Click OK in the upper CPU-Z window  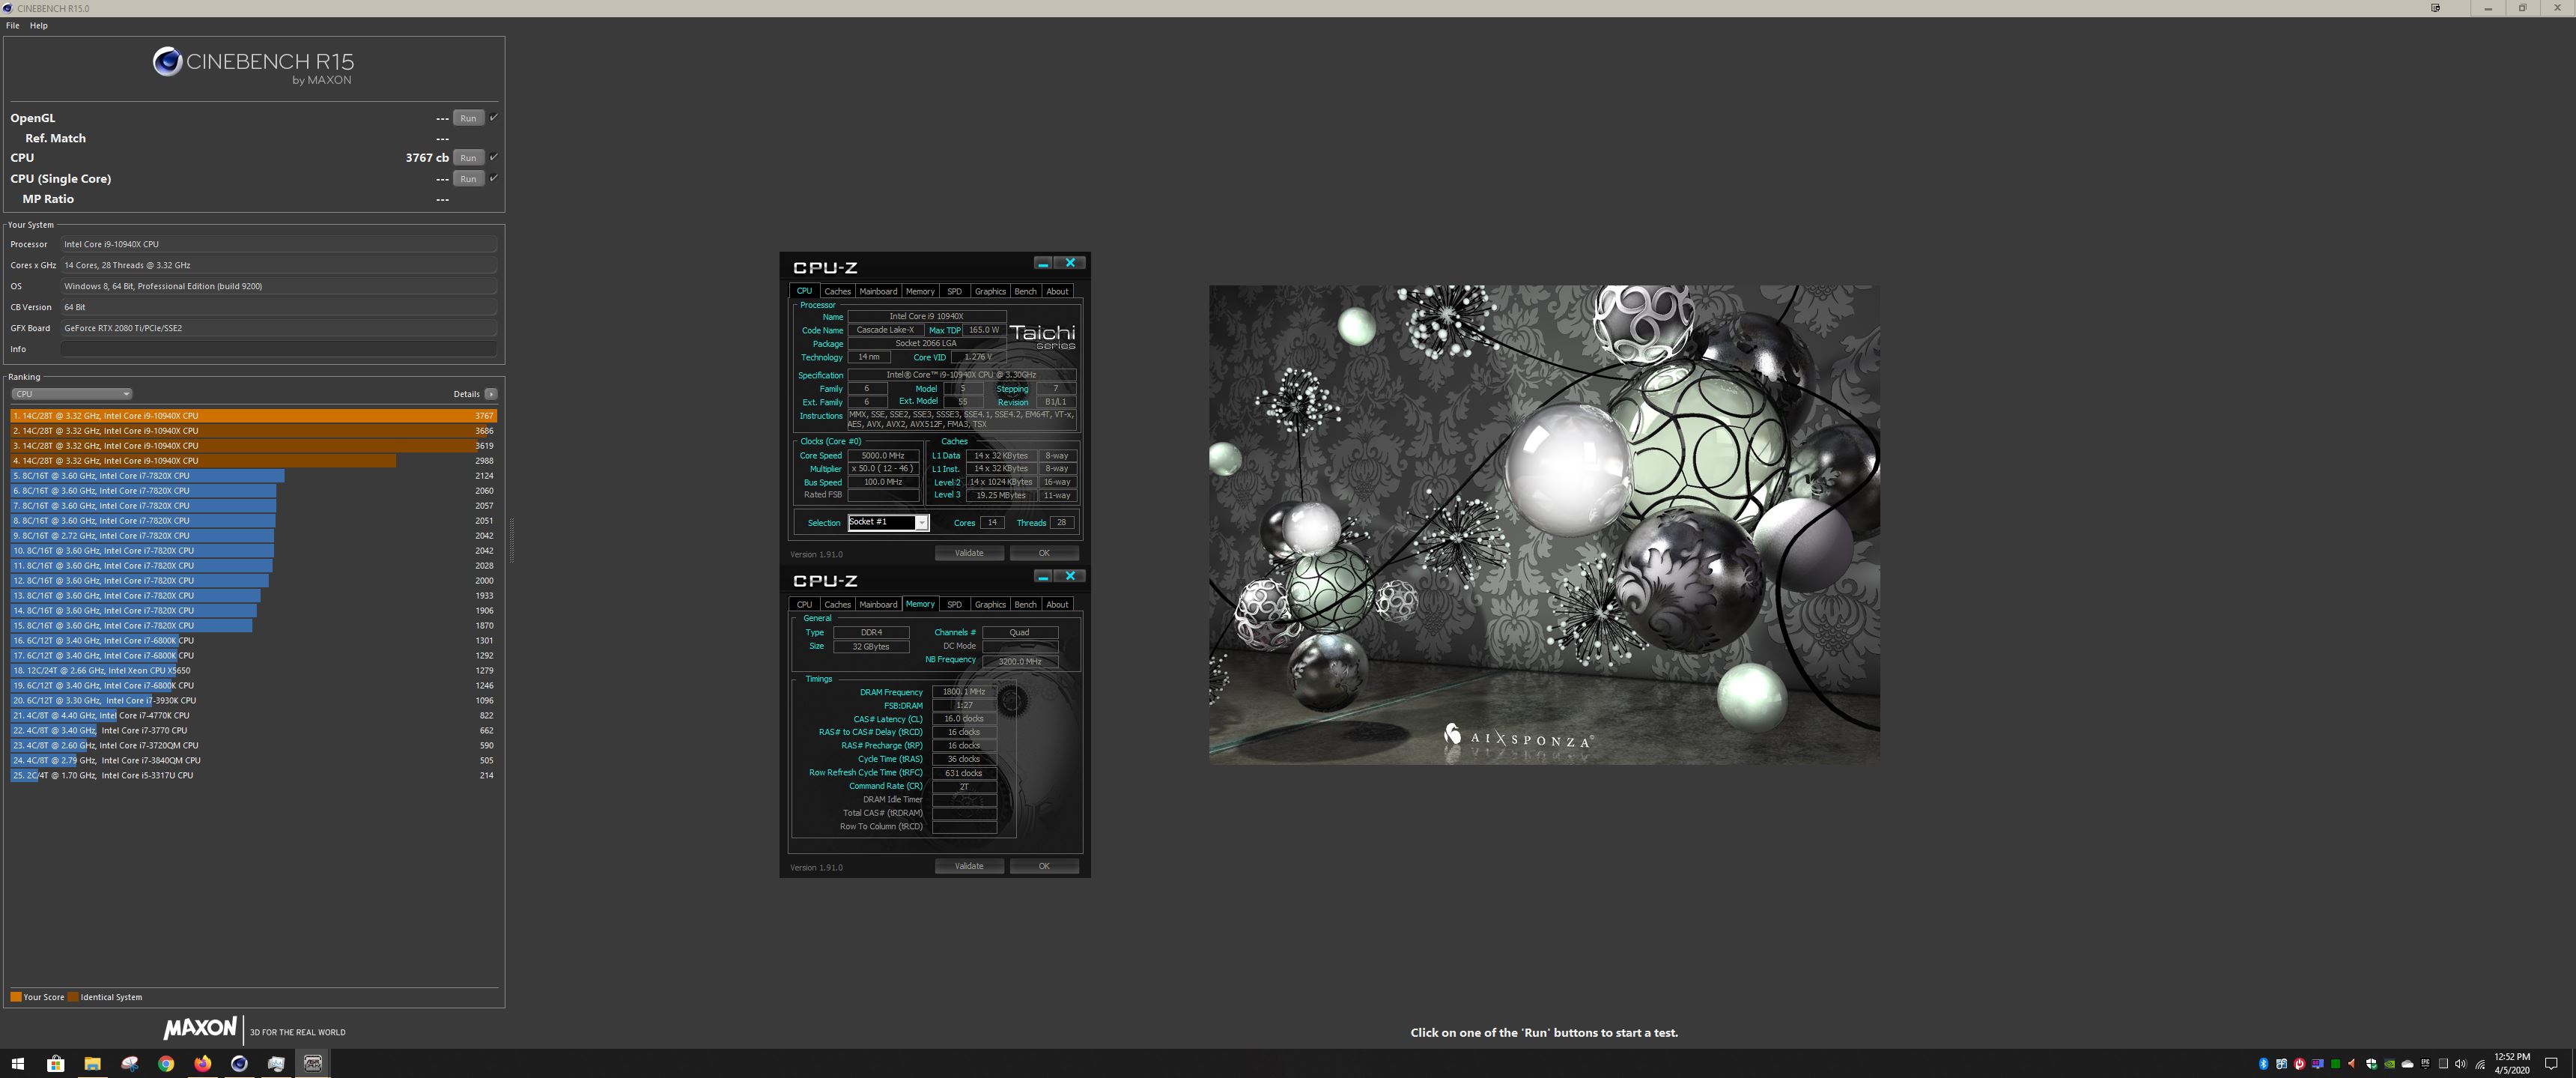(1044, 553)
